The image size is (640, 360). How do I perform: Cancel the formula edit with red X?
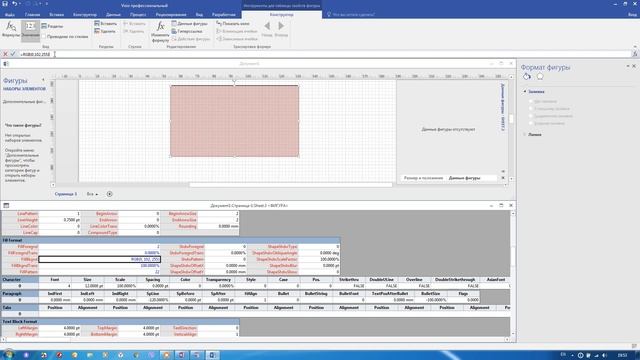coord(5,54)
